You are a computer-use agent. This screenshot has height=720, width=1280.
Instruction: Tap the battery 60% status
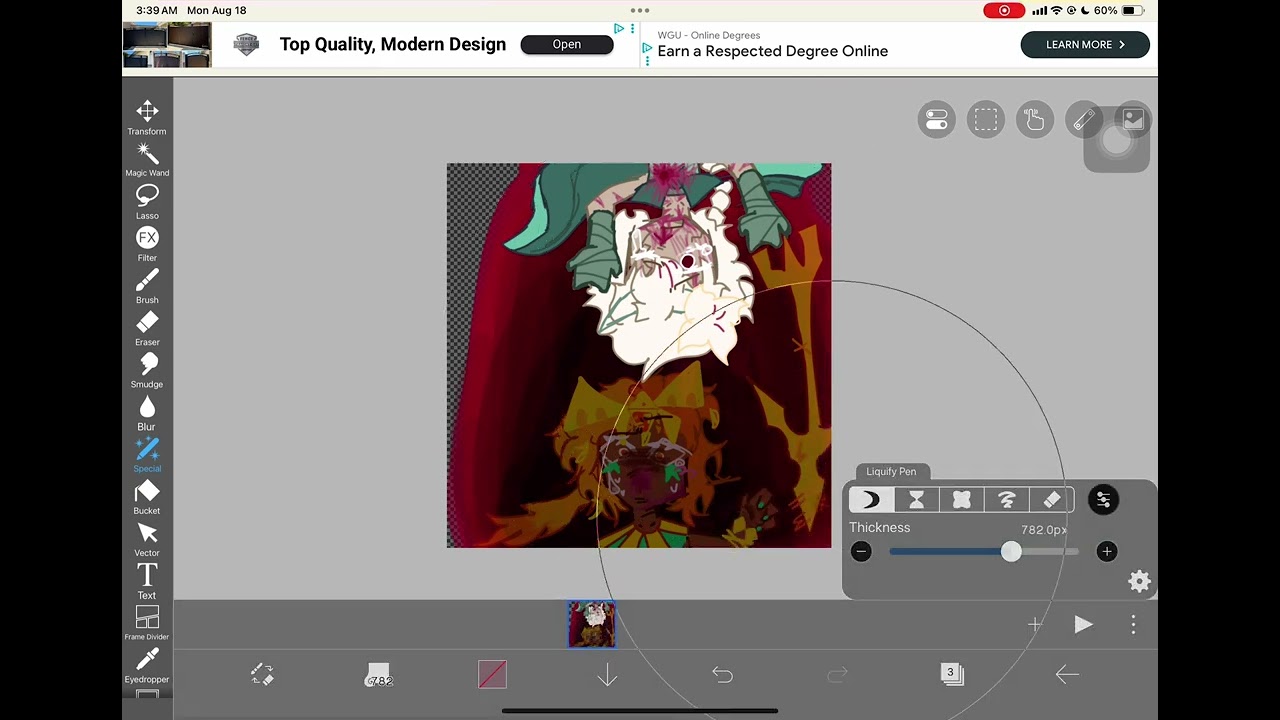click(1118, 11)
